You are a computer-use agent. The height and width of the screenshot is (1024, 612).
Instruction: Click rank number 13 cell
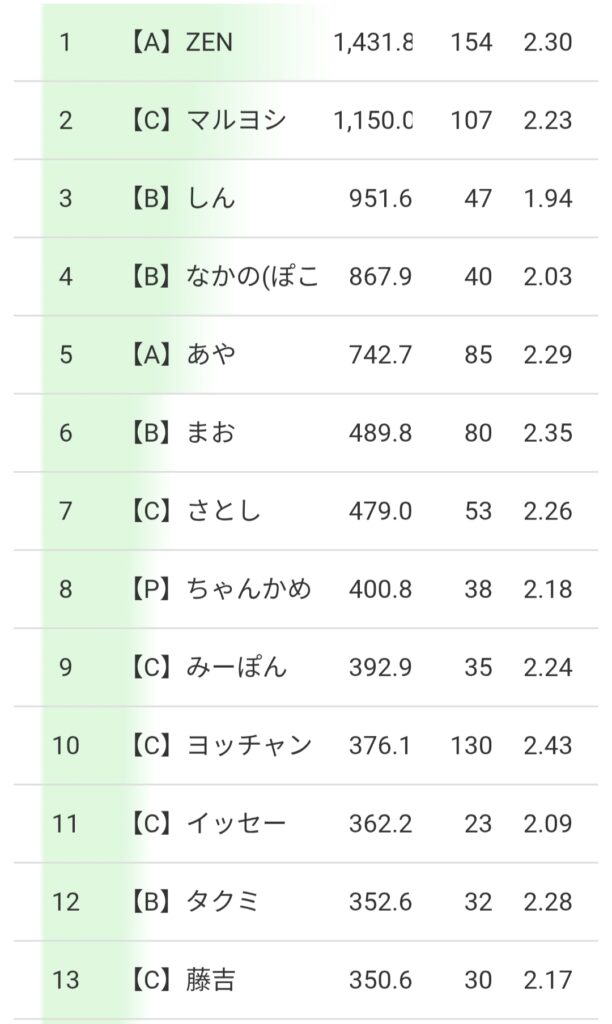pyautogui.click(x=65, y=979)
